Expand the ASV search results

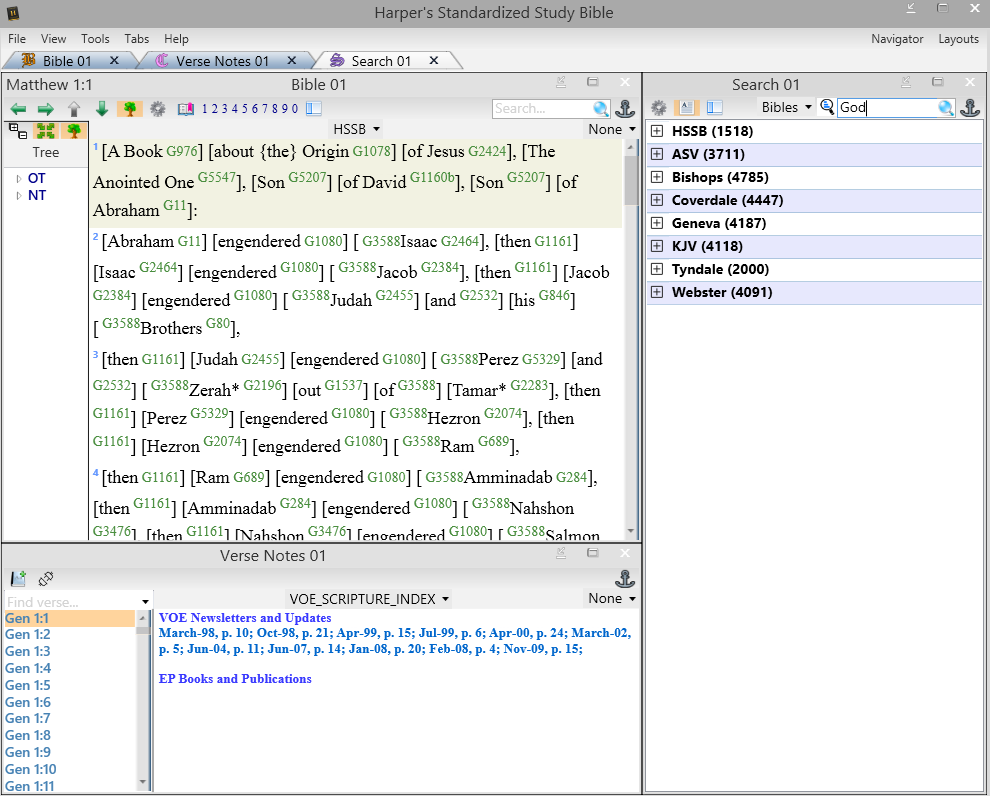click(657, 154)
